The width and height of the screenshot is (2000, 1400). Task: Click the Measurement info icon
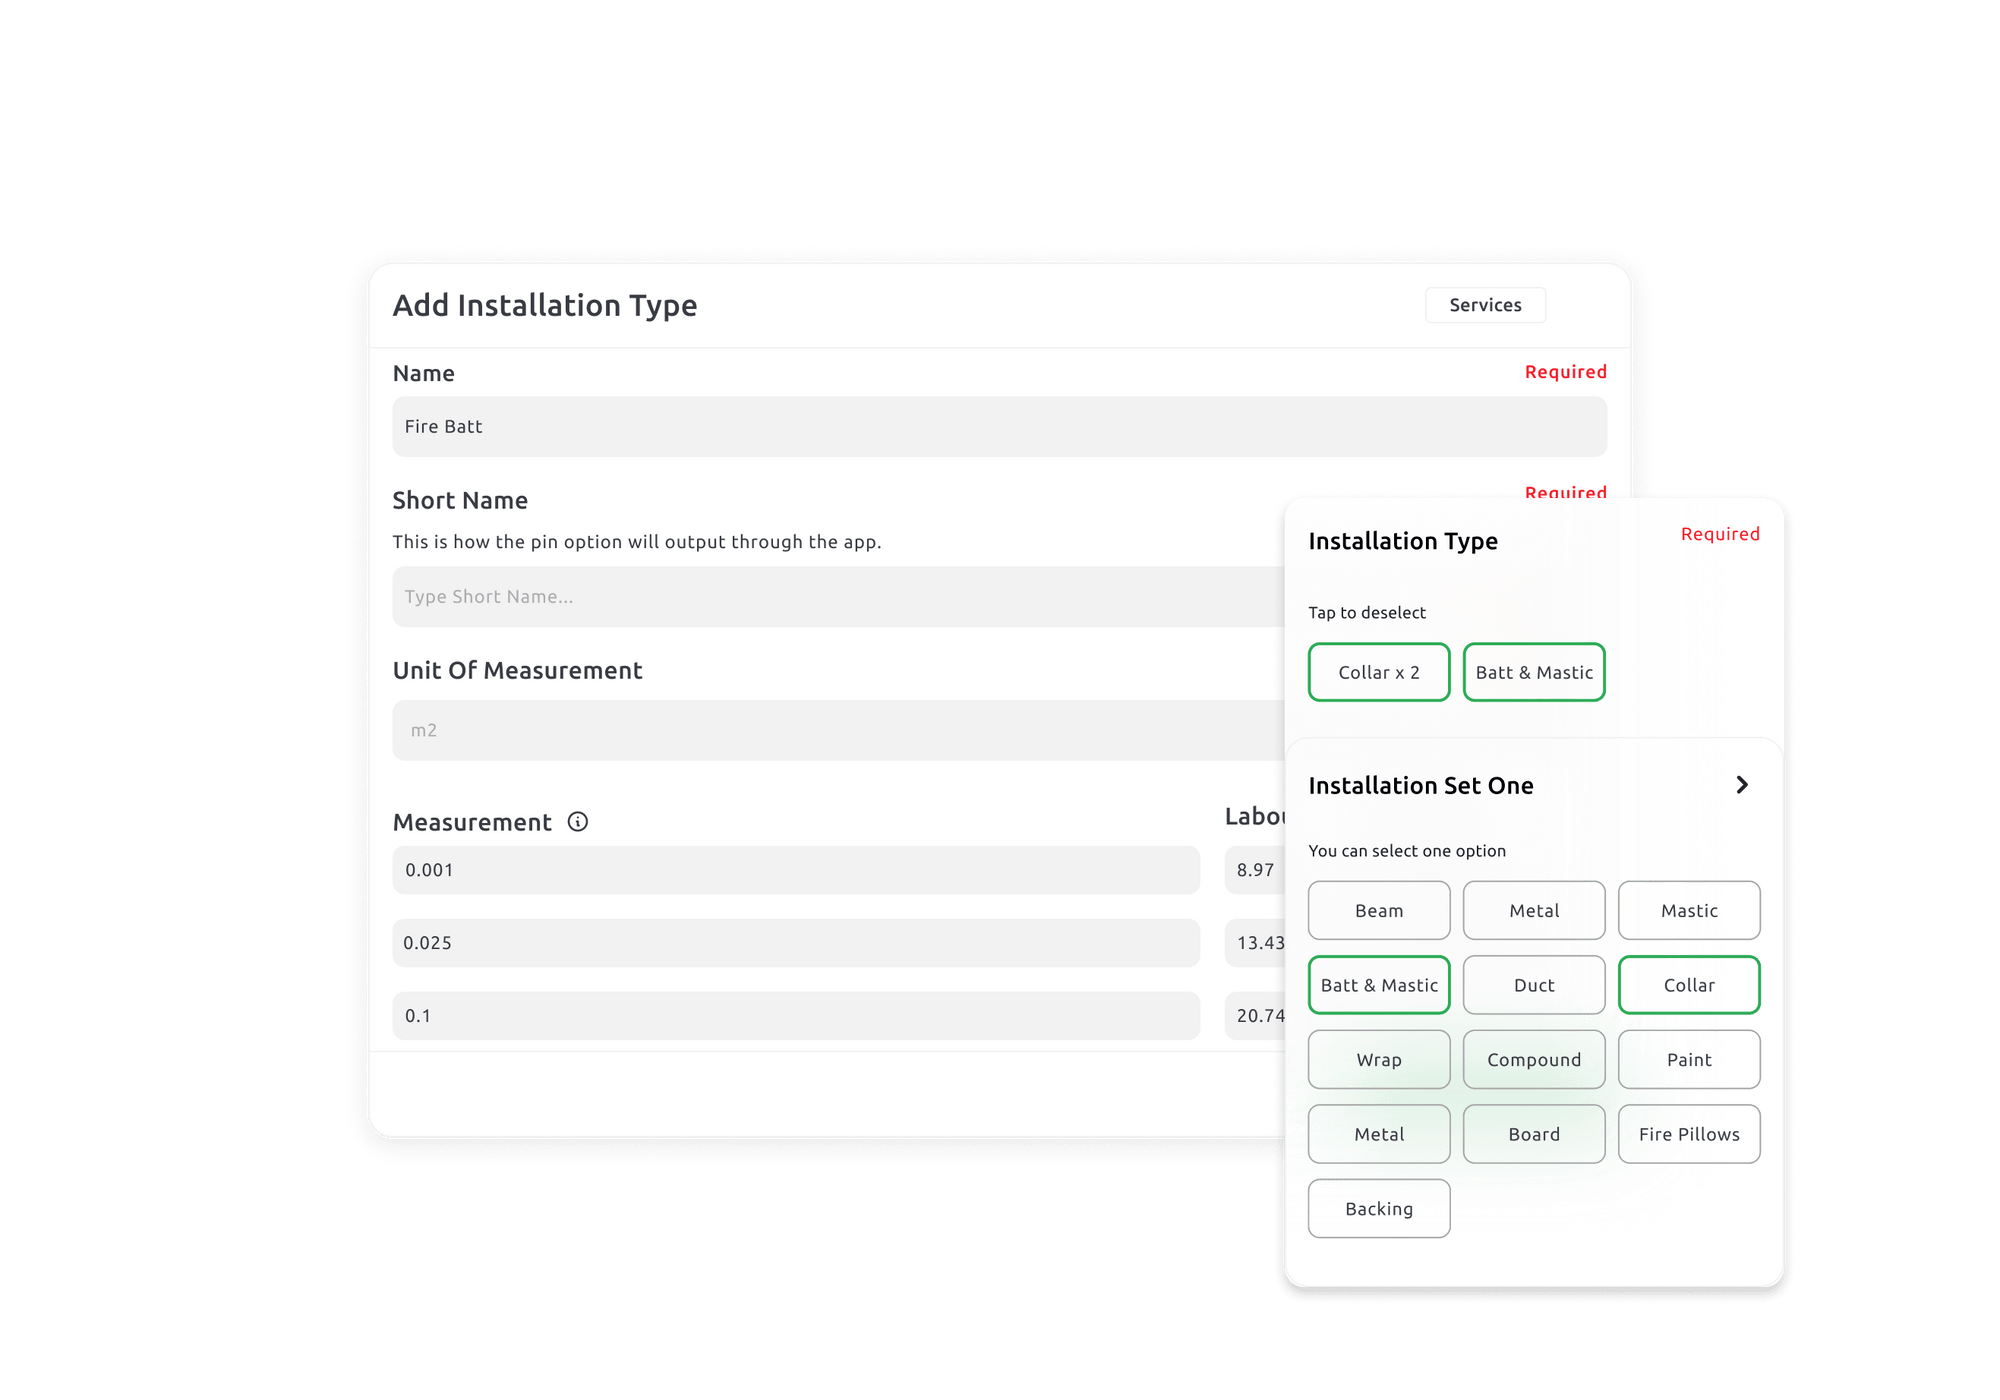[x=578, y=822]
